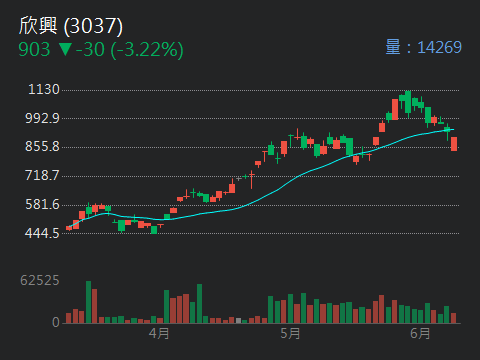
Task: Click the 992.9 price axis label
Action: click(x=42, y=118)
